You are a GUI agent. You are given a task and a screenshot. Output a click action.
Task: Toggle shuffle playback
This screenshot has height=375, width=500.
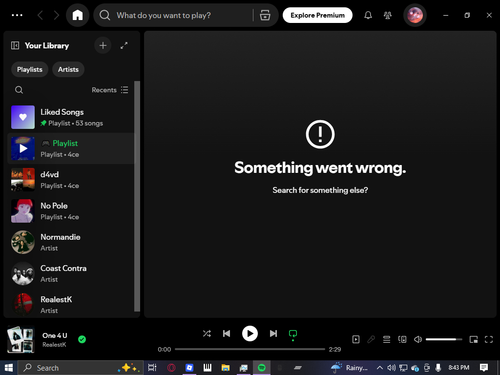point(207,333)
